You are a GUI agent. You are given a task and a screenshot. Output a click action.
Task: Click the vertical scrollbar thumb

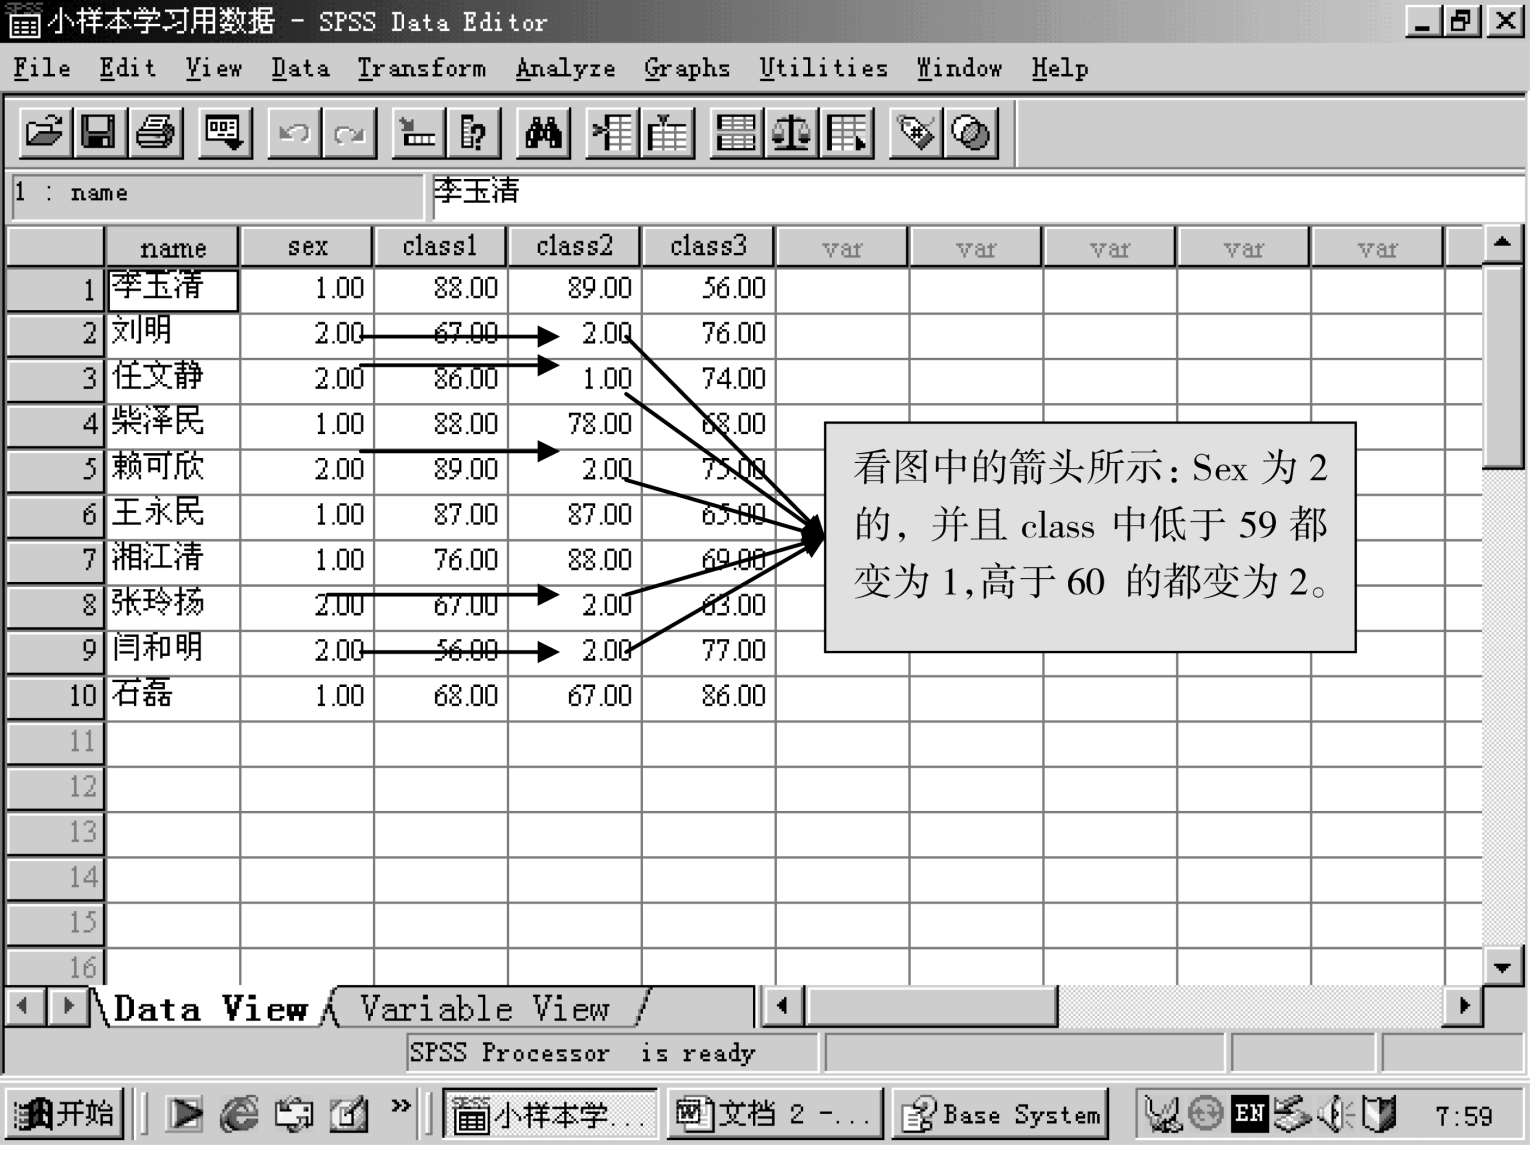click(x=1502, y=366)
